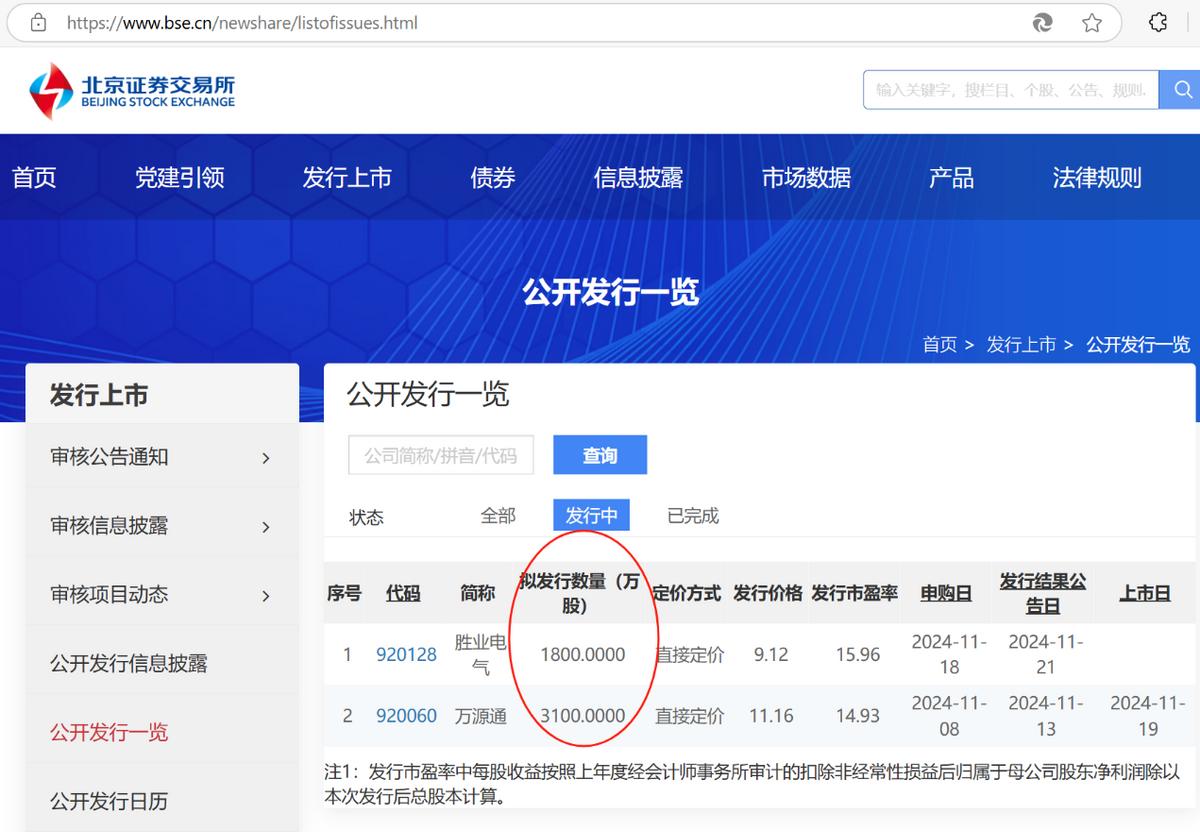Click the bookmark star in address bar
1200x832 pixels.
(x=1090, y=21)
